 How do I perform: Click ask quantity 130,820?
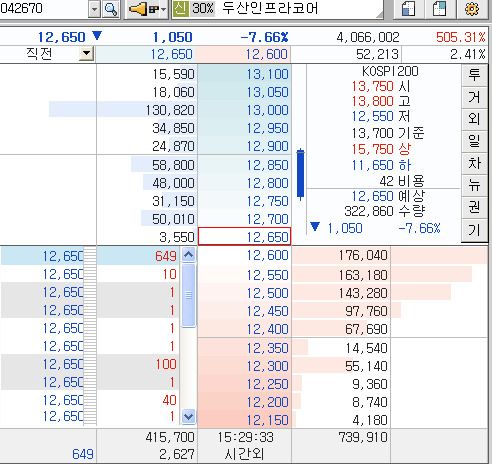click(x=170, y=110)
